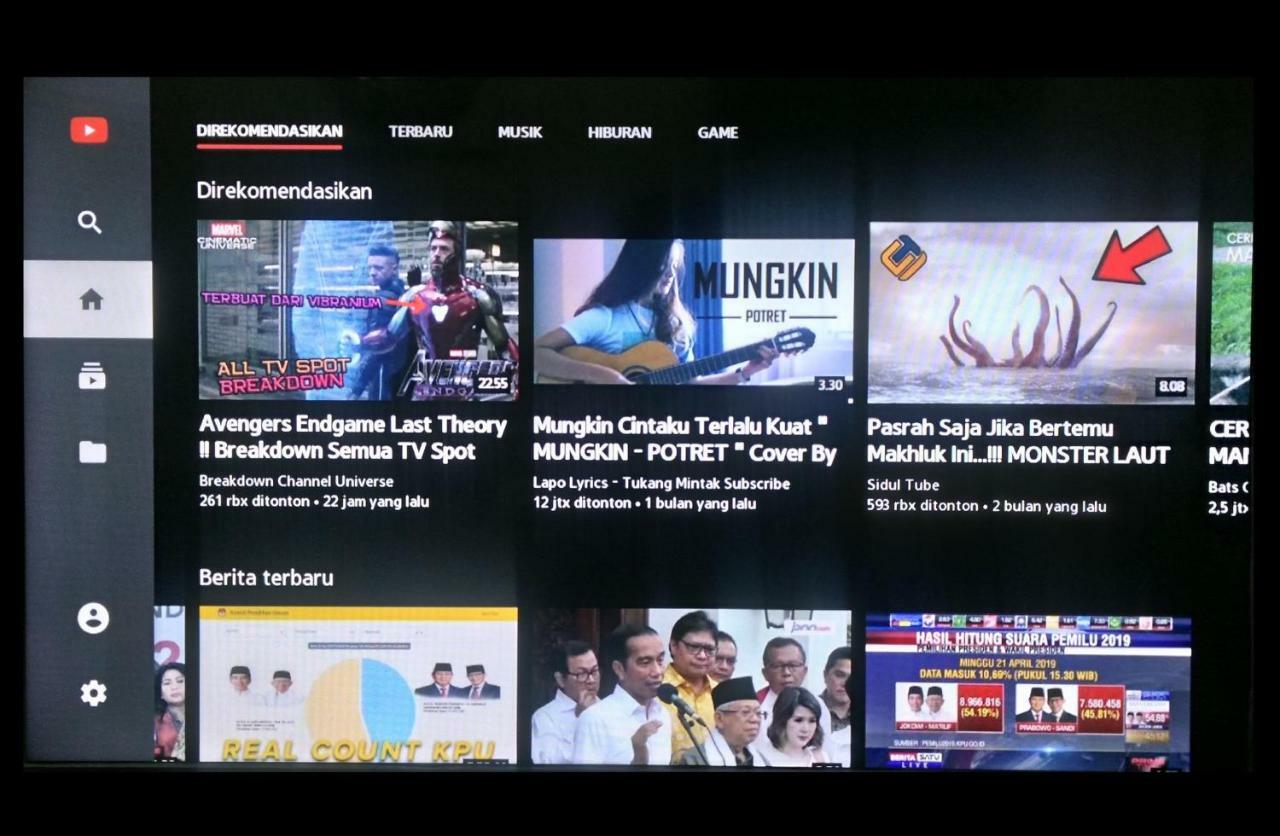Play the MUNGKIN POTRET guitar cover thumbnail
This screenshot has height=836, width=1280.
693,312
